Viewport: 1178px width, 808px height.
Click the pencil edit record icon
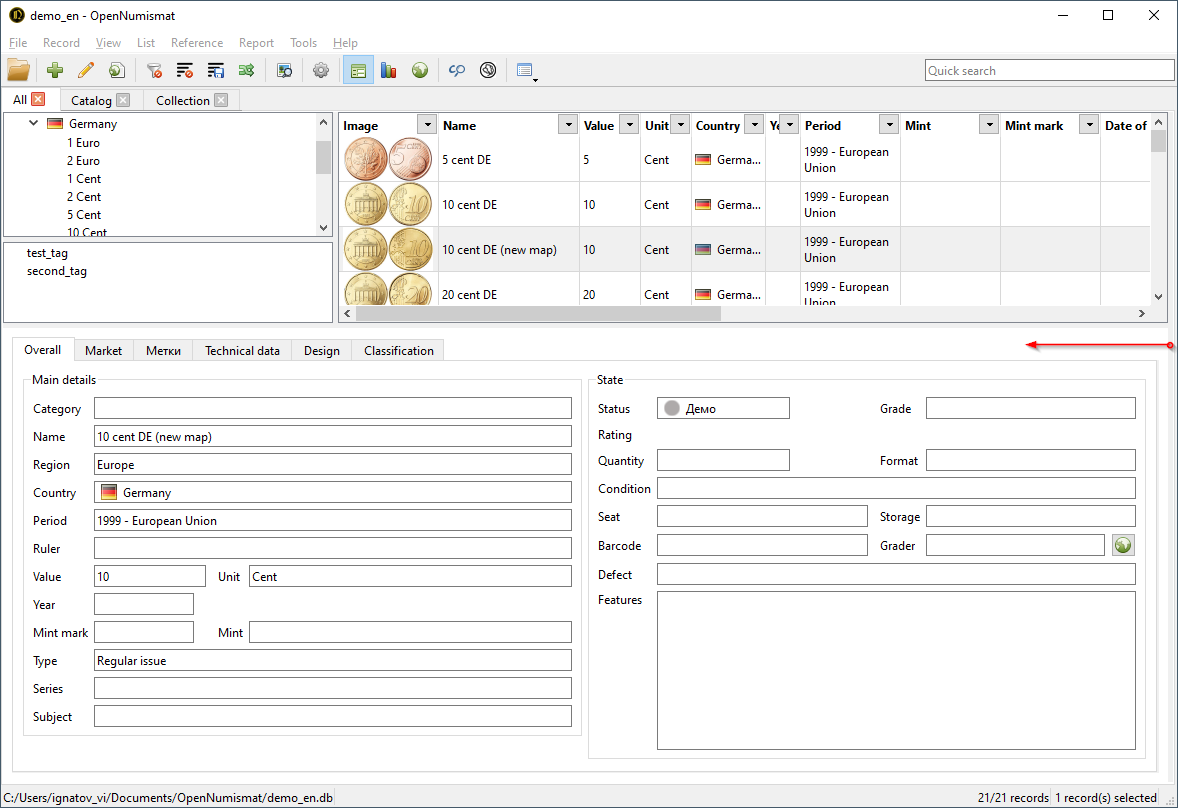click(x=86, y=70)
